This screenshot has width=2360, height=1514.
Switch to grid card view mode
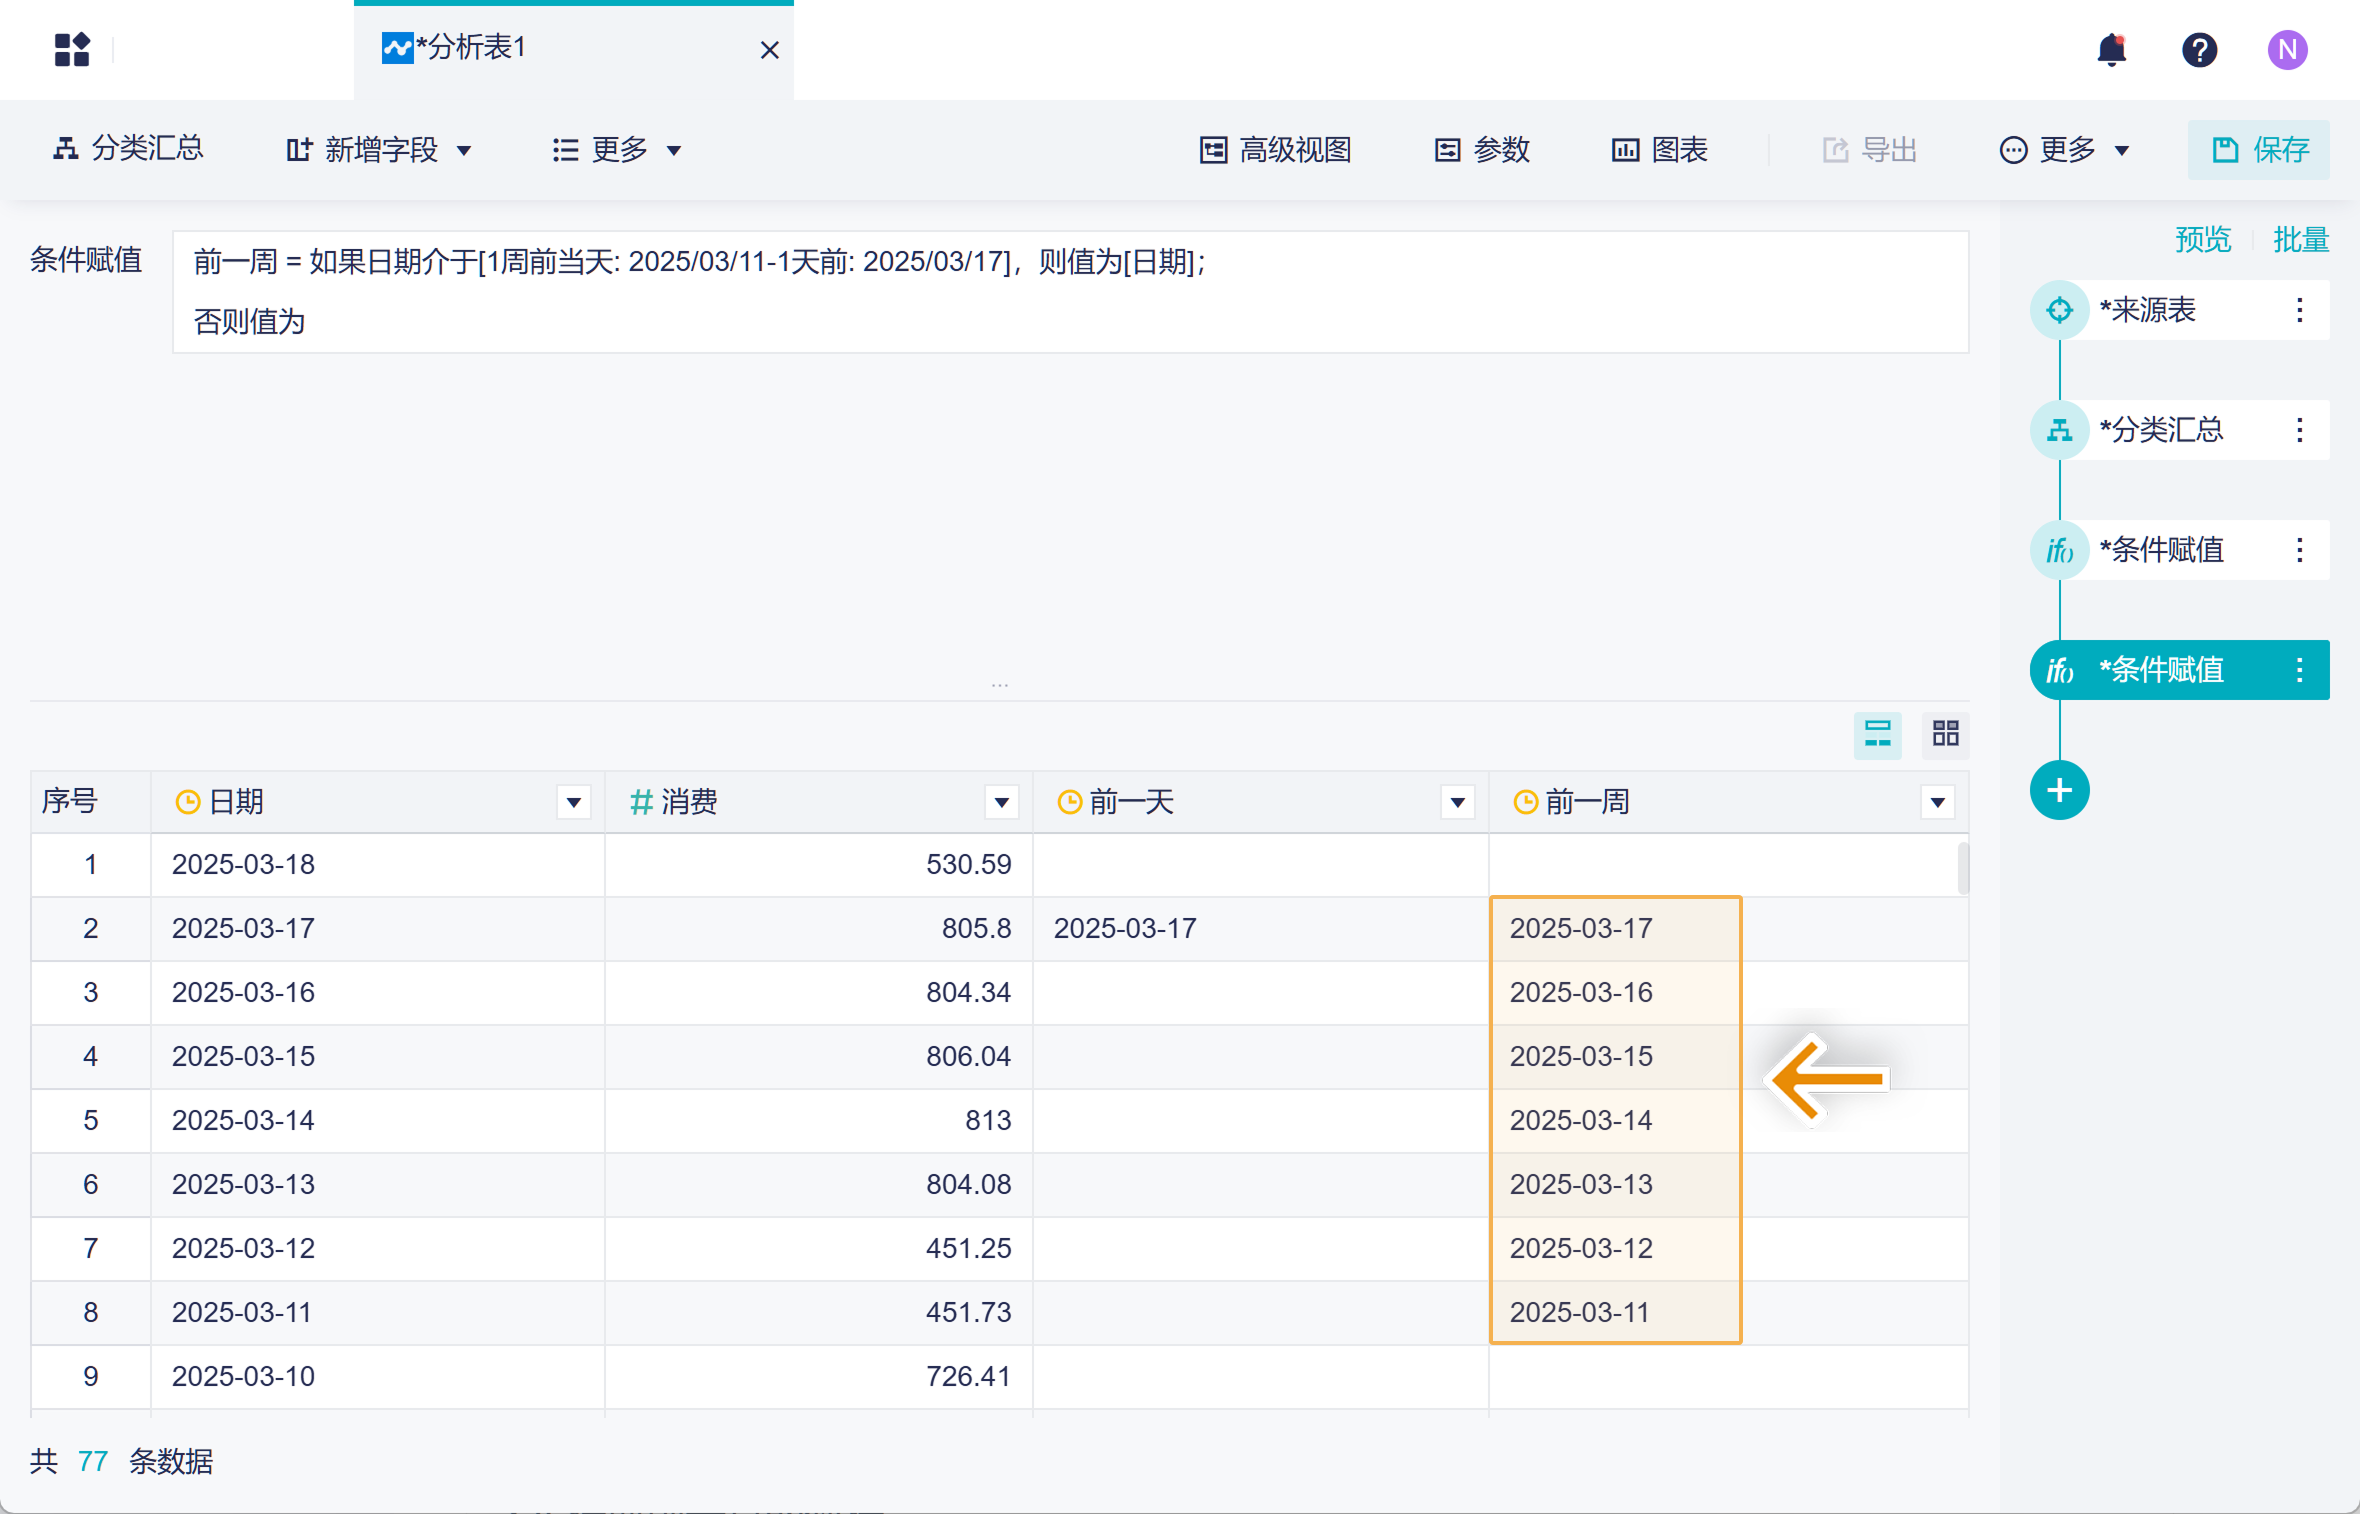[1945, 735]
